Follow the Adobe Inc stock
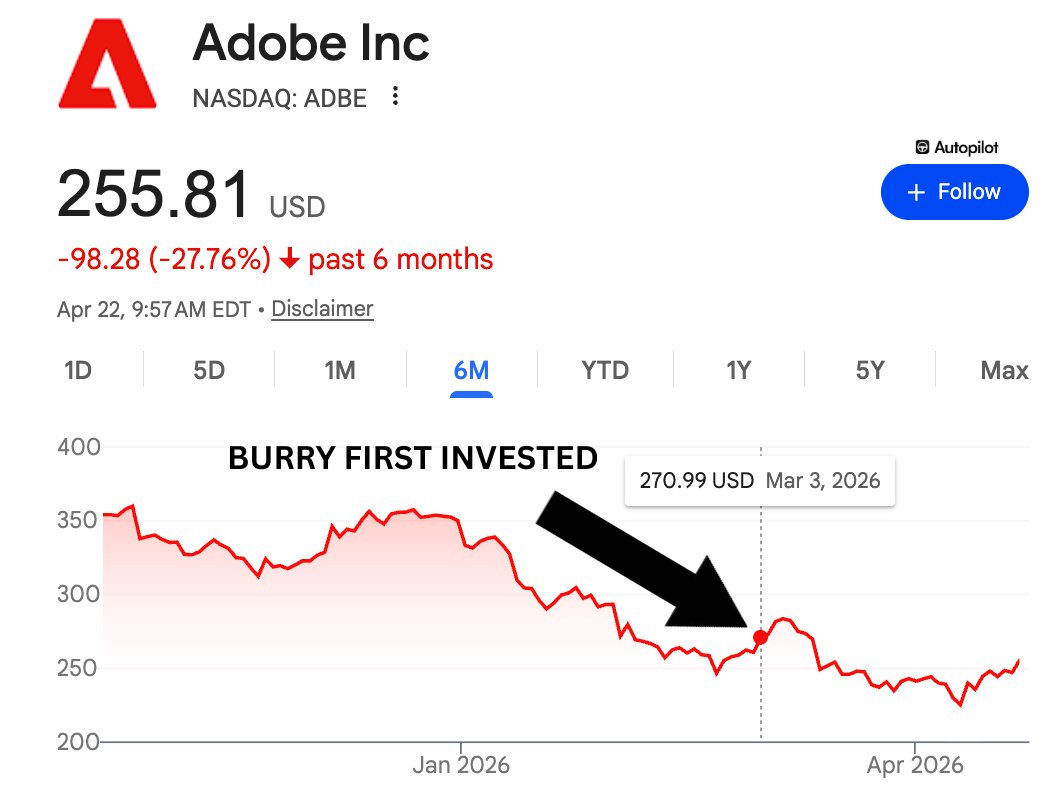The width and height of the screenshot is (1056, 798). (954, 192)
